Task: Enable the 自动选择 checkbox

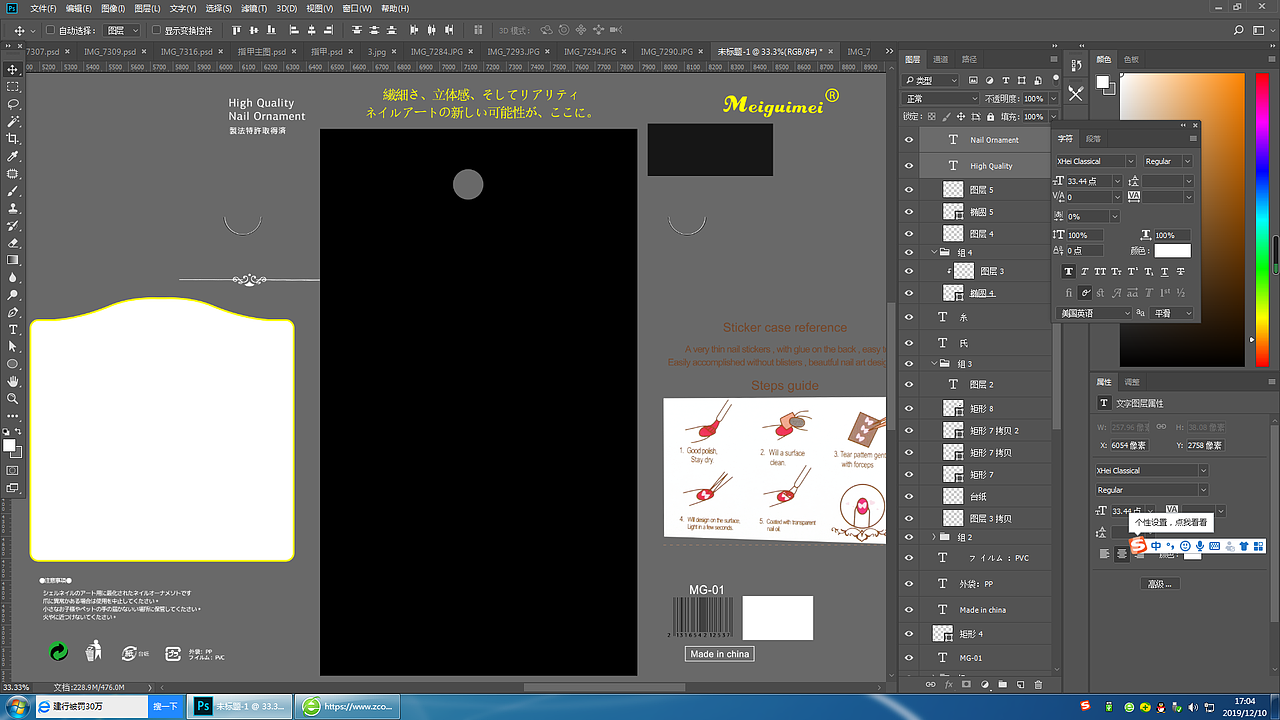Action: coord(51,31)
